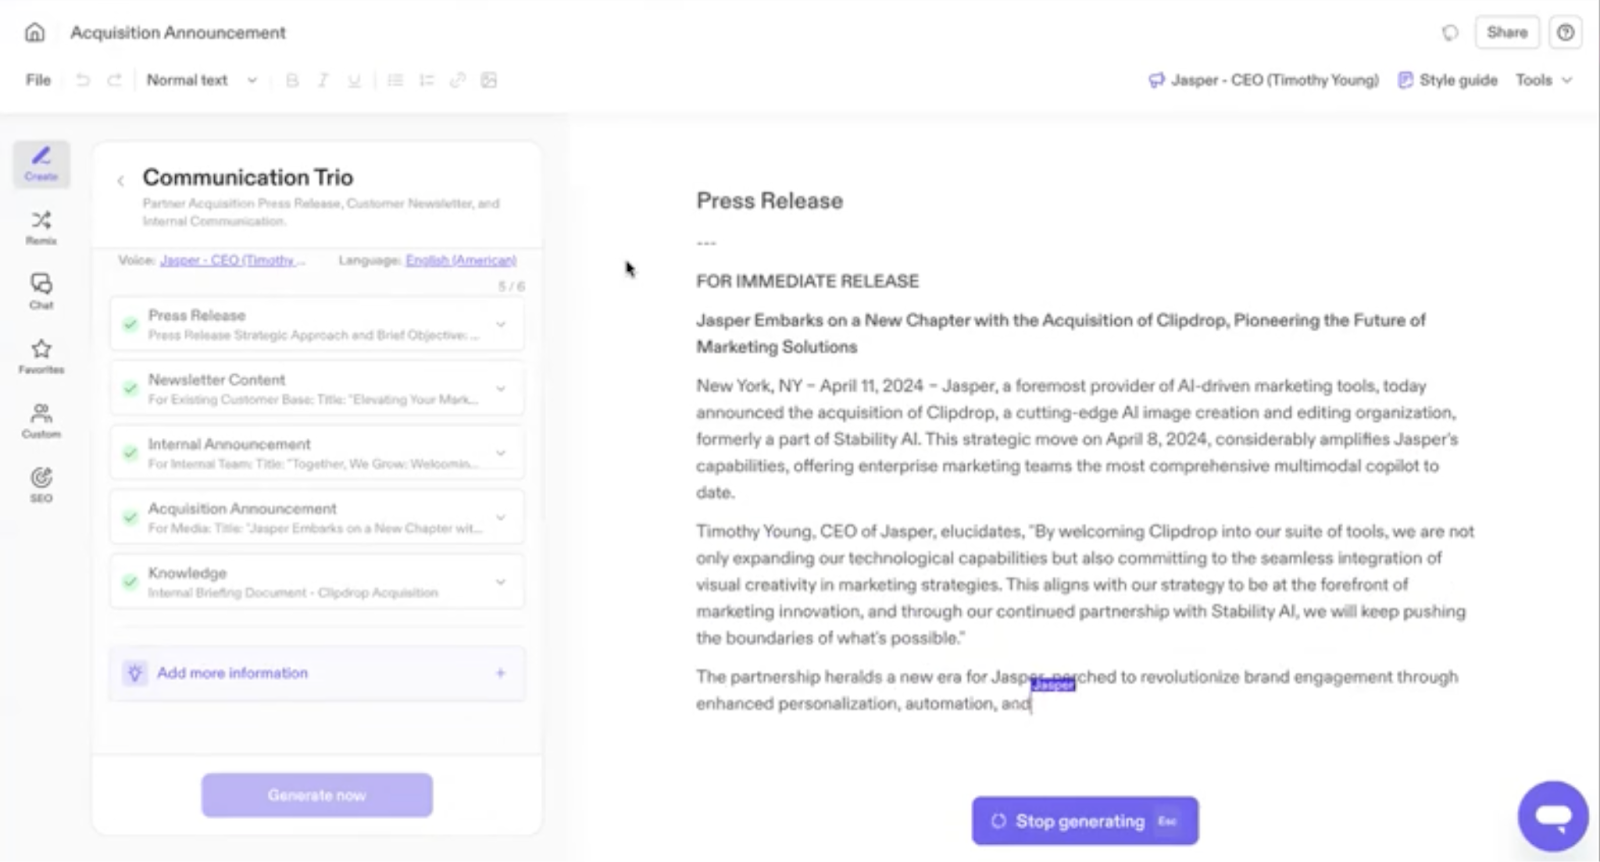This screenshot has width=1600, height=862.
Task: Click the paragraph starting 'New York, NY'
Action: point(1078,439)
